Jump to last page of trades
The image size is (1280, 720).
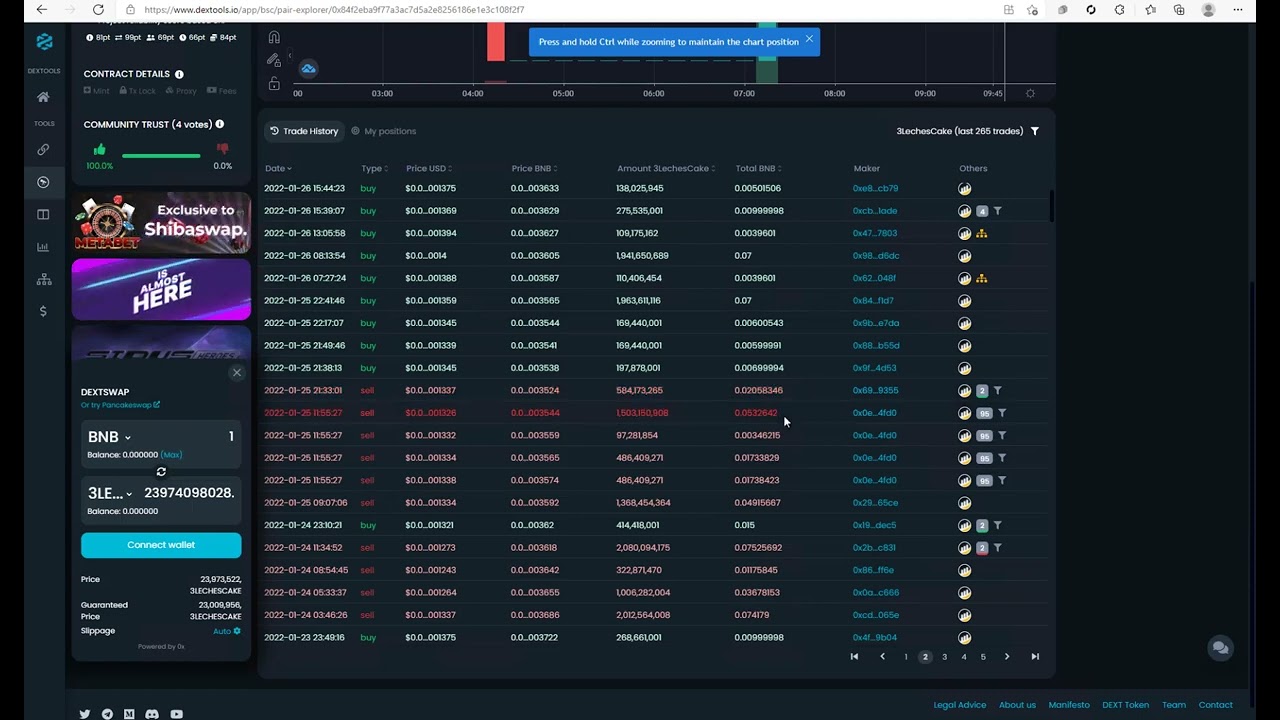[x=1035, y=657]
